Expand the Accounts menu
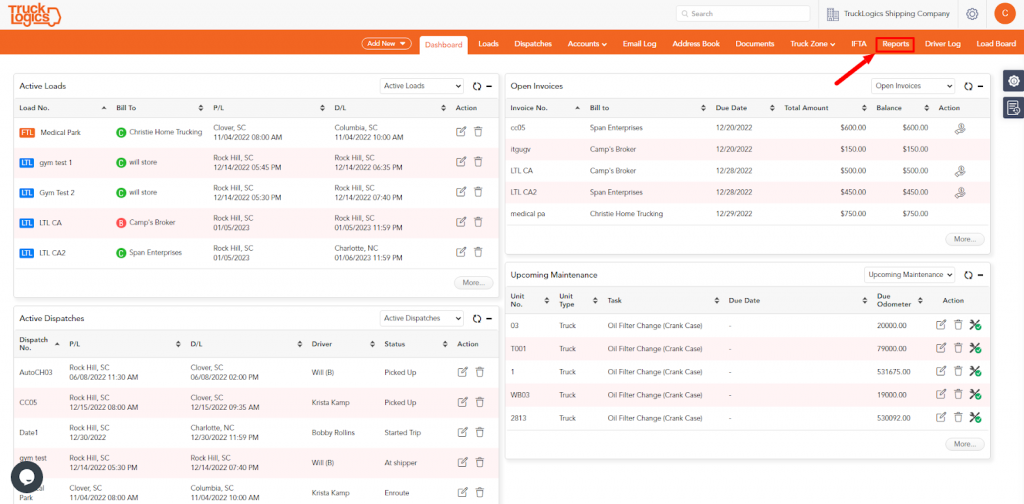1024x504 pixels. [587, 44]
